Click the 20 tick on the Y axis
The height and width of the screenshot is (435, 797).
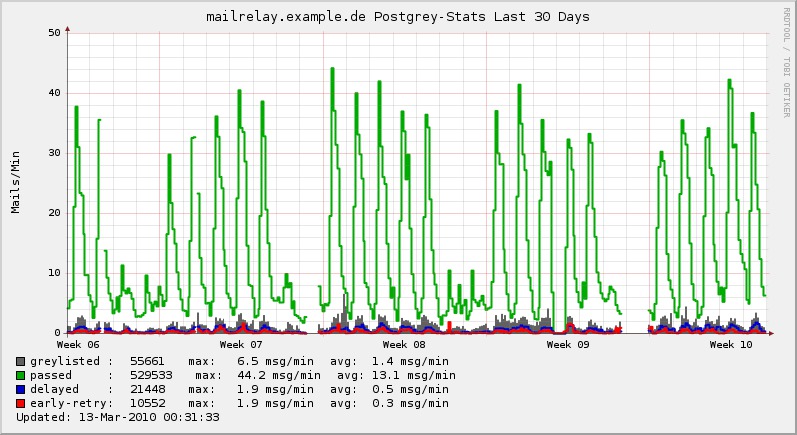(x=55, y=213)
